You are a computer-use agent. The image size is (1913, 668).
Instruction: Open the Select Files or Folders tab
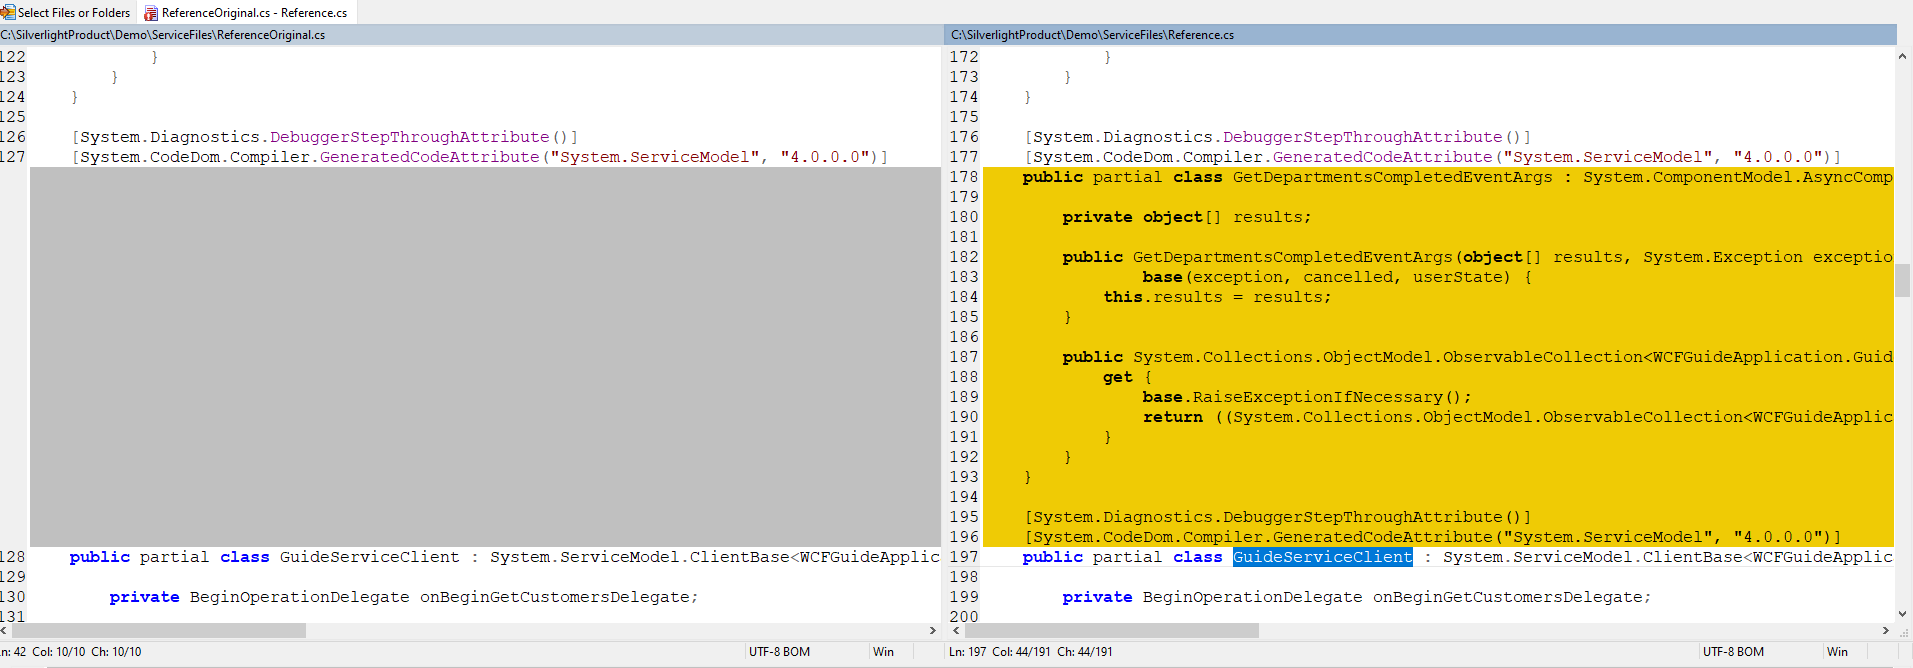67,13
